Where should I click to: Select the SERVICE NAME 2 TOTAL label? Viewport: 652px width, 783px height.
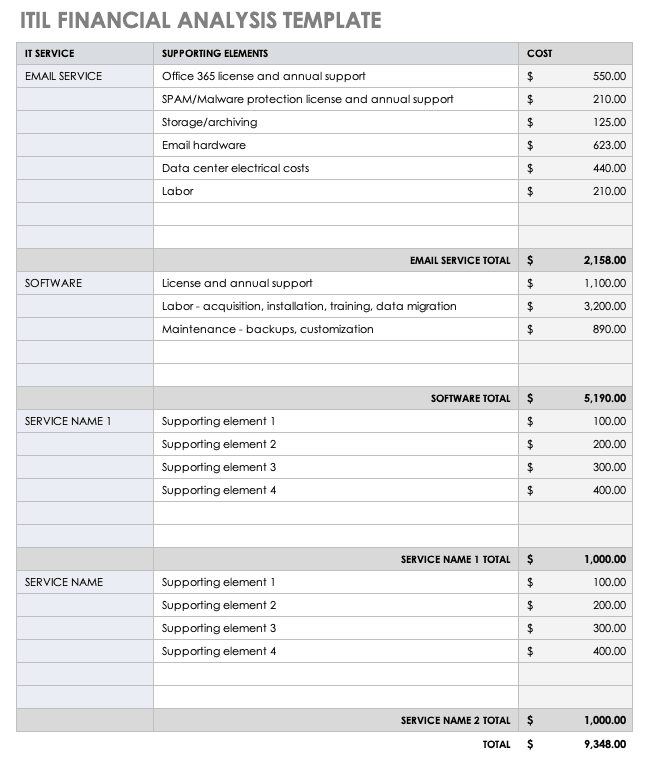click(x=455, y=720)
